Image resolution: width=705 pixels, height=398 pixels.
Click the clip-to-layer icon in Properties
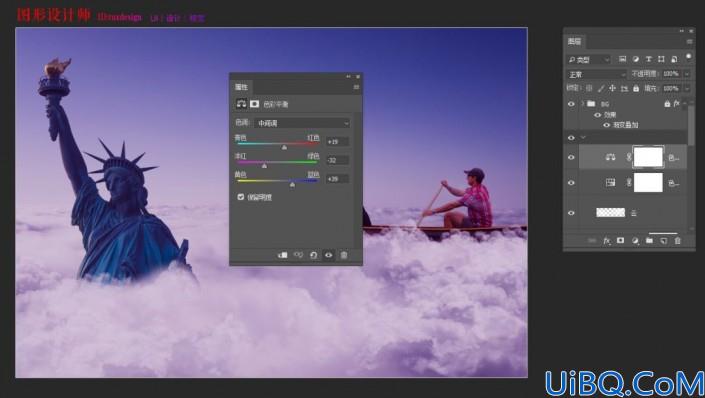point(282,255)
